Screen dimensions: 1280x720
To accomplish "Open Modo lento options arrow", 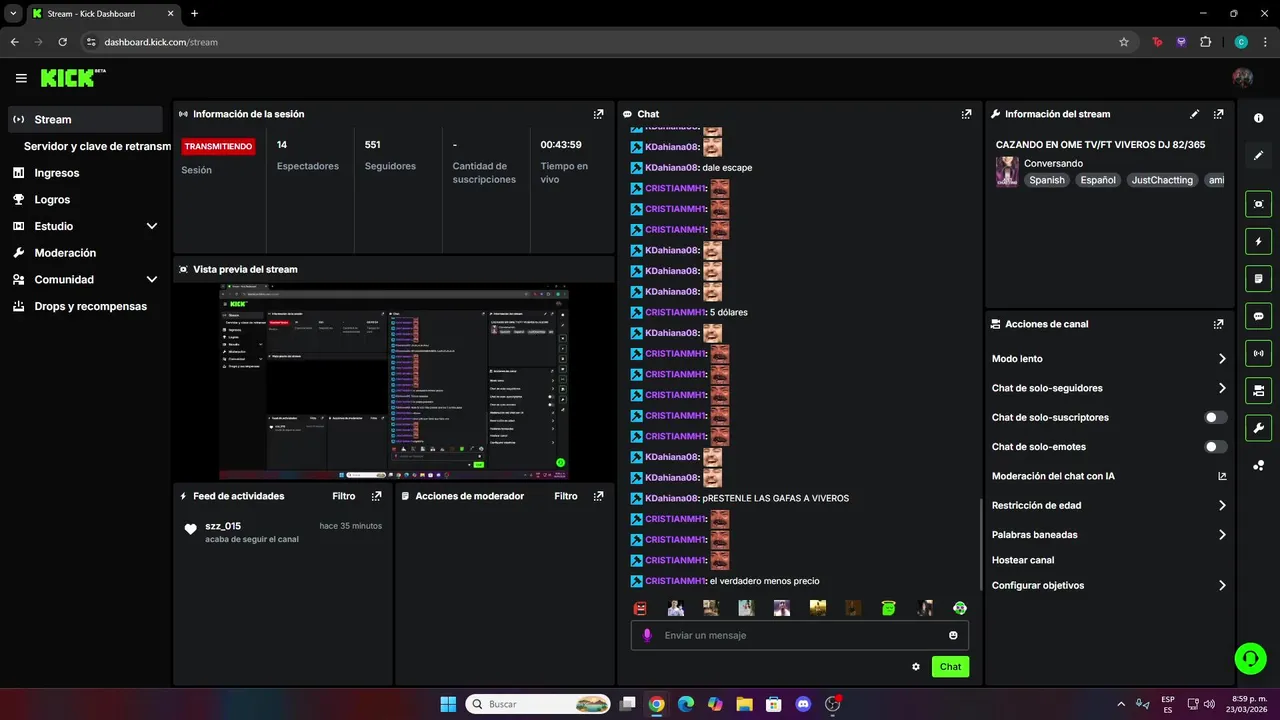I will pyautogui.click(x=1222, y=359).
